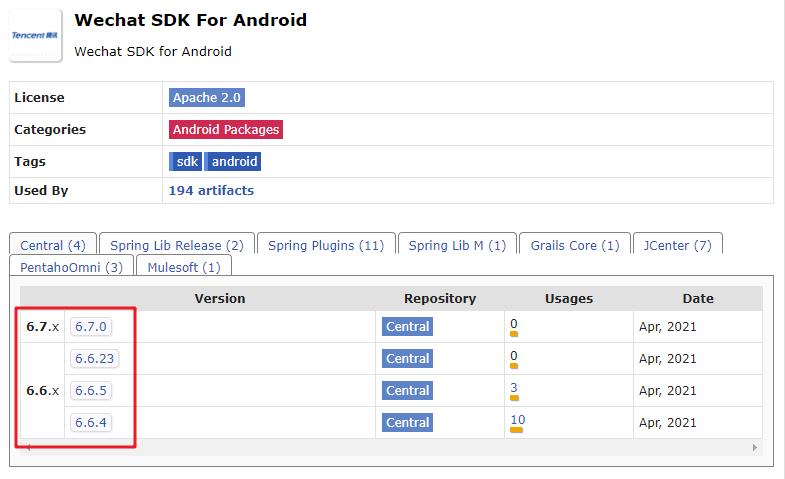The height and width of the screenshot is (479, 785).
Task: Switch to the JCenter (7) tab
Action: 677,245
